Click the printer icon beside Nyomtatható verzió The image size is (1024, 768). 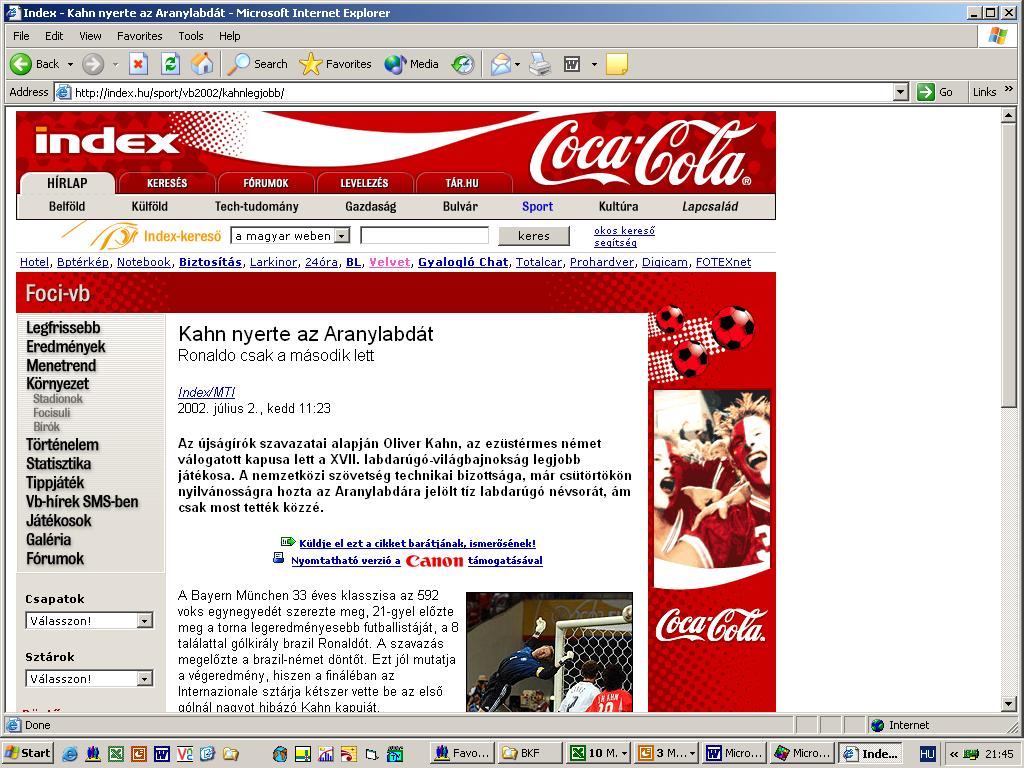[x=279, y=558]
